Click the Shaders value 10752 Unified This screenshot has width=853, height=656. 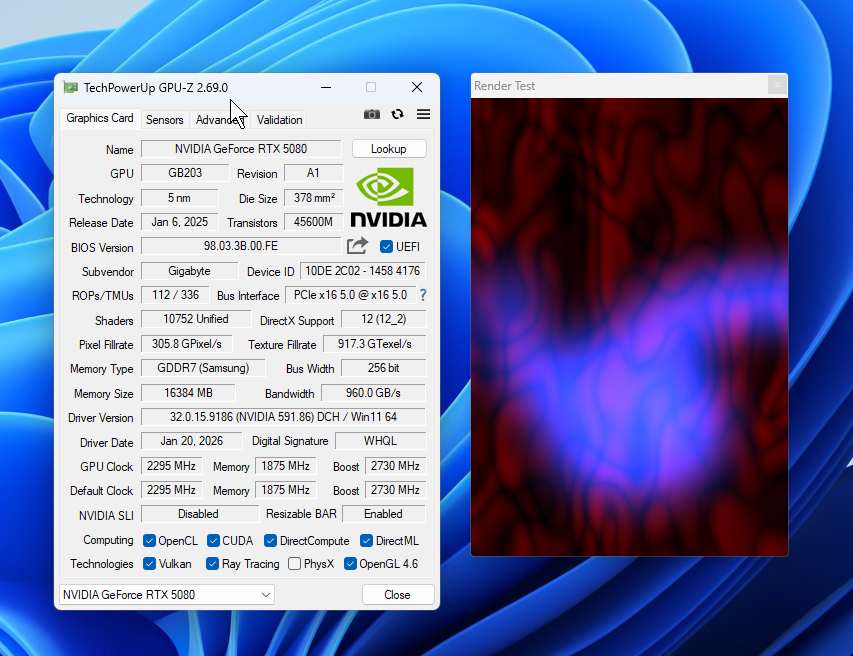click(x=196, y=319)
